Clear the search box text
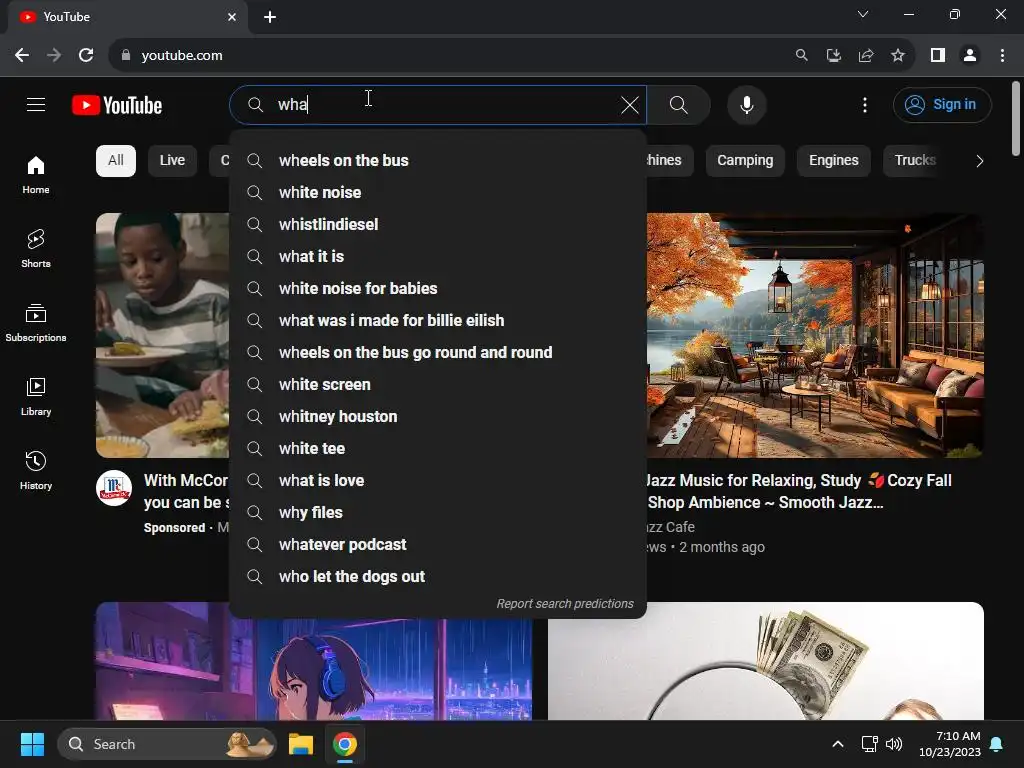This screenshot has height=768, width=1024. pyautogui.click(x=630, y=104)
